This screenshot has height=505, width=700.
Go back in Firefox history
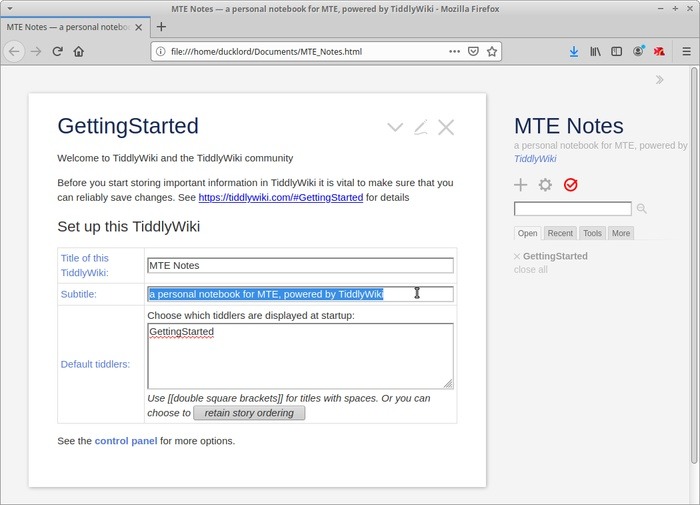pyautogui.click(x=14, y=52)
